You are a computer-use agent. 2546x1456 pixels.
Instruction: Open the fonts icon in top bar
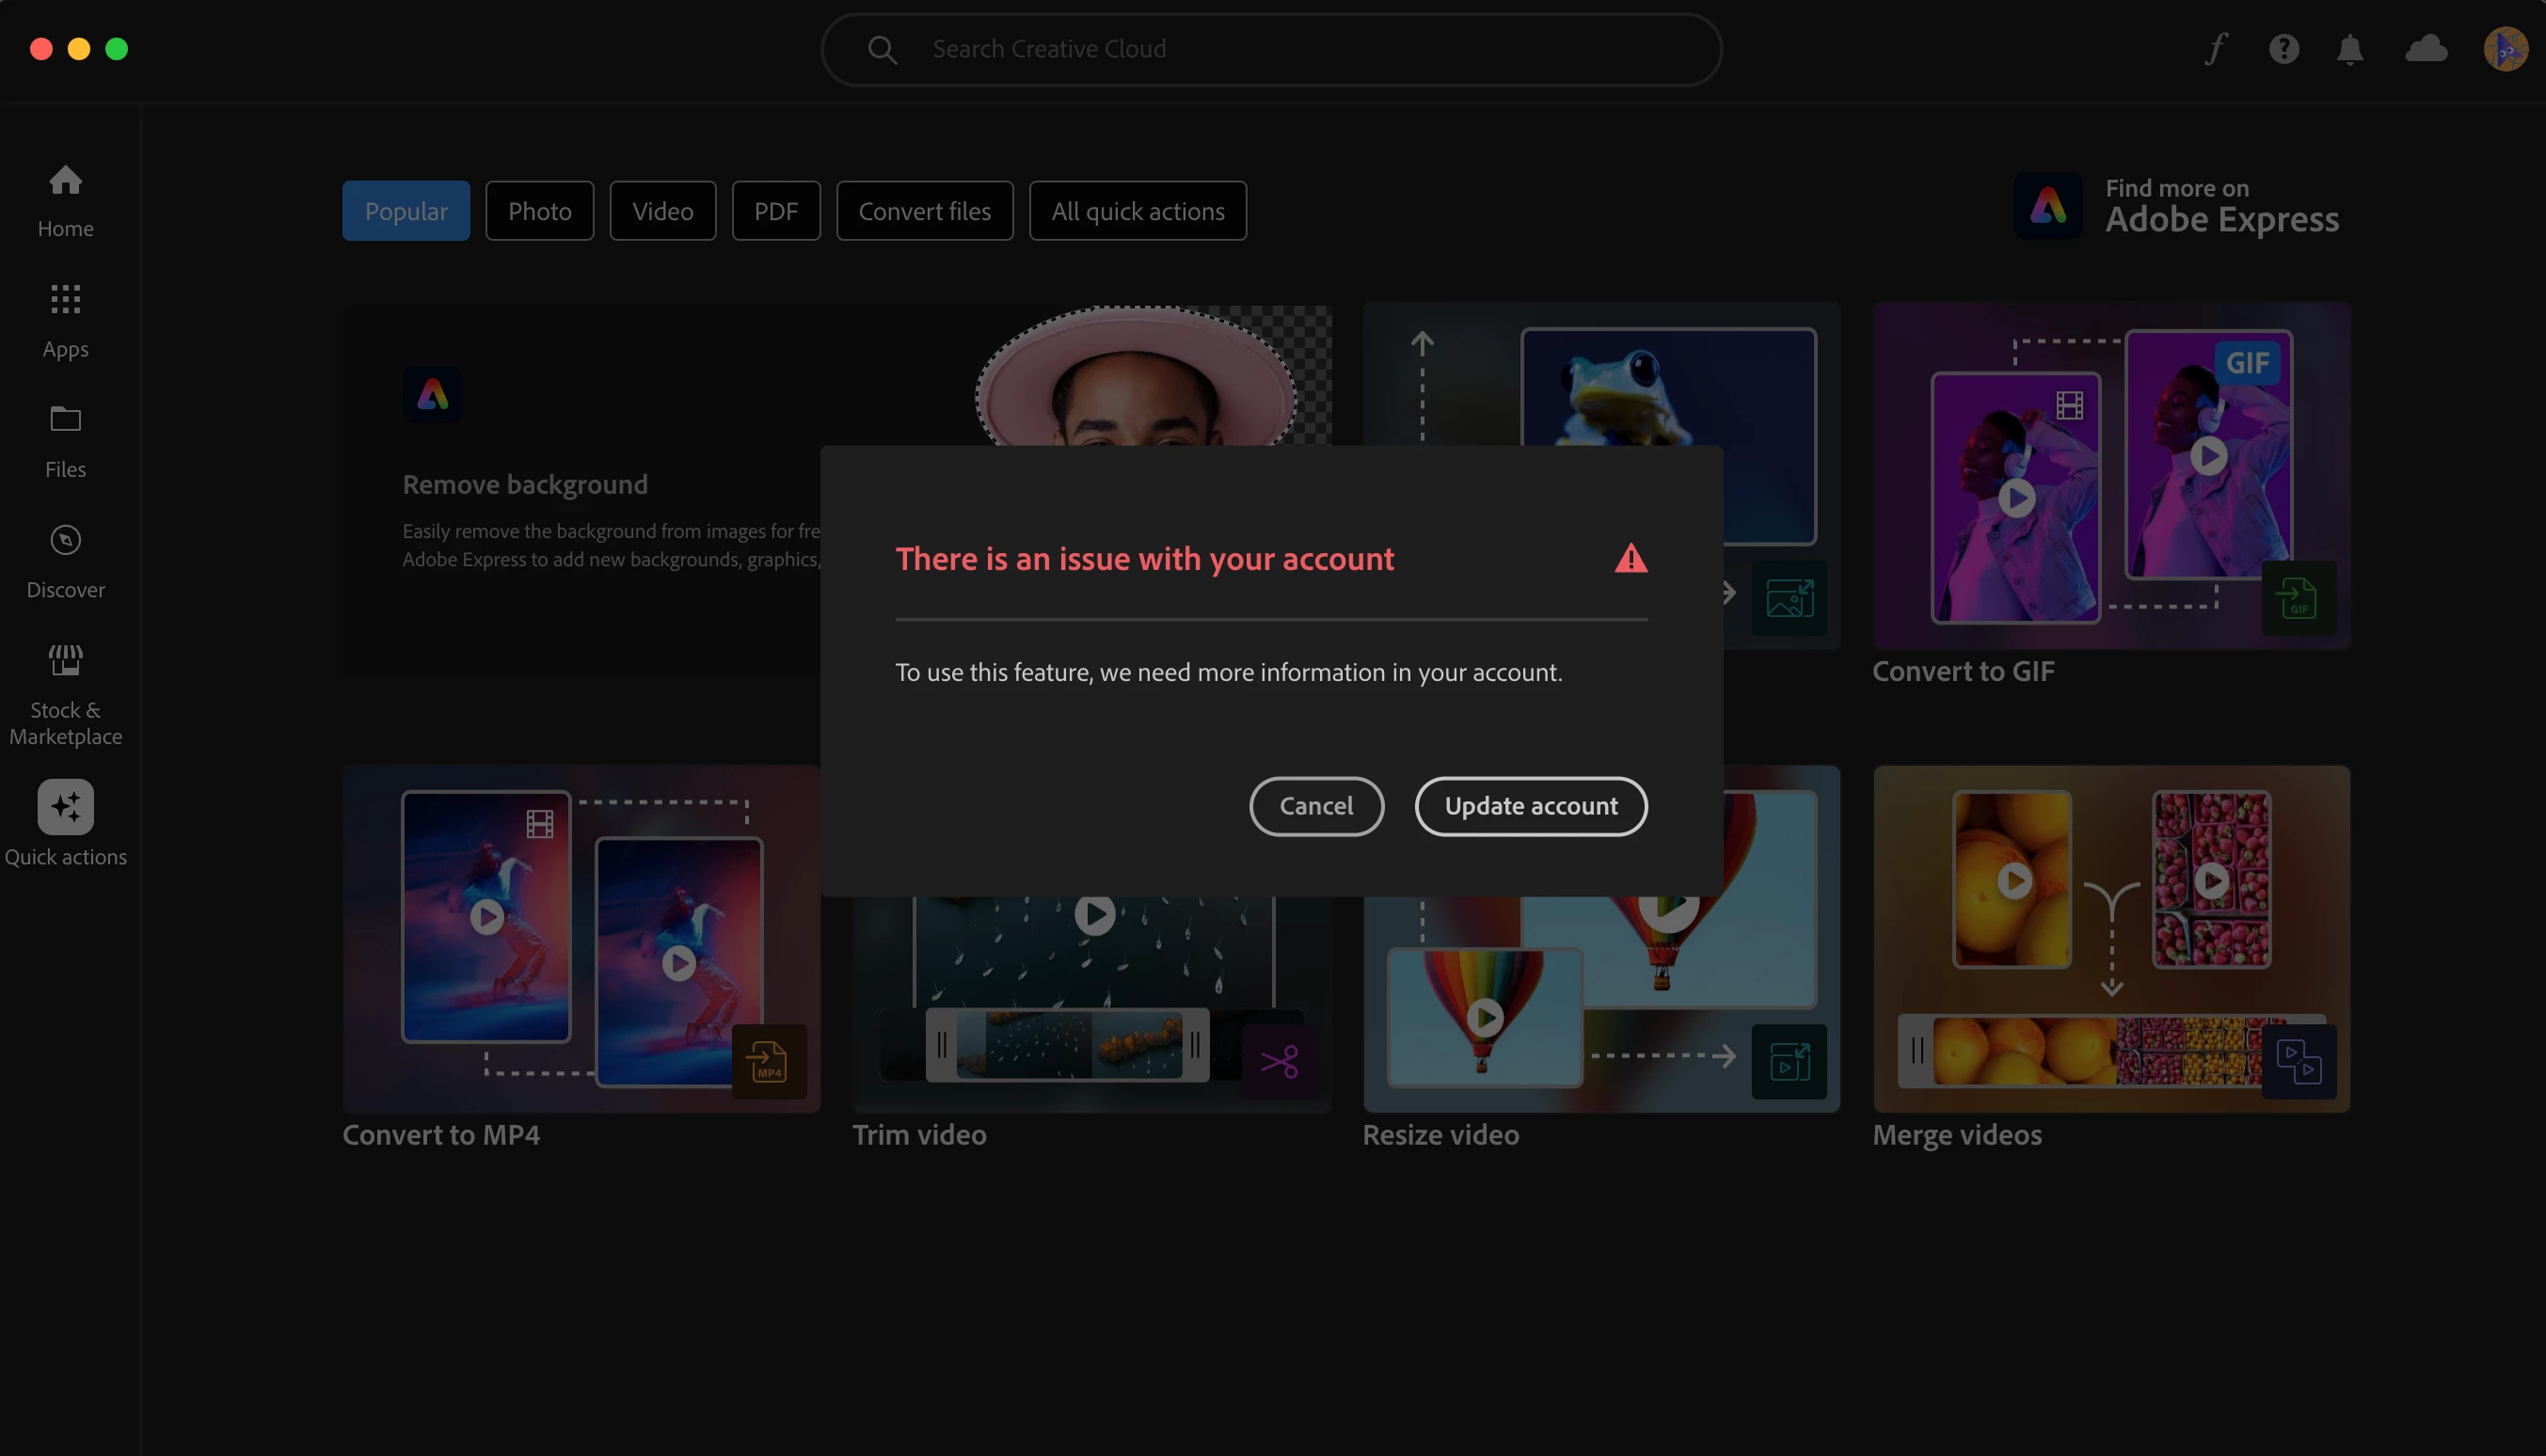pyautogui.click(x=2216, y=48)
